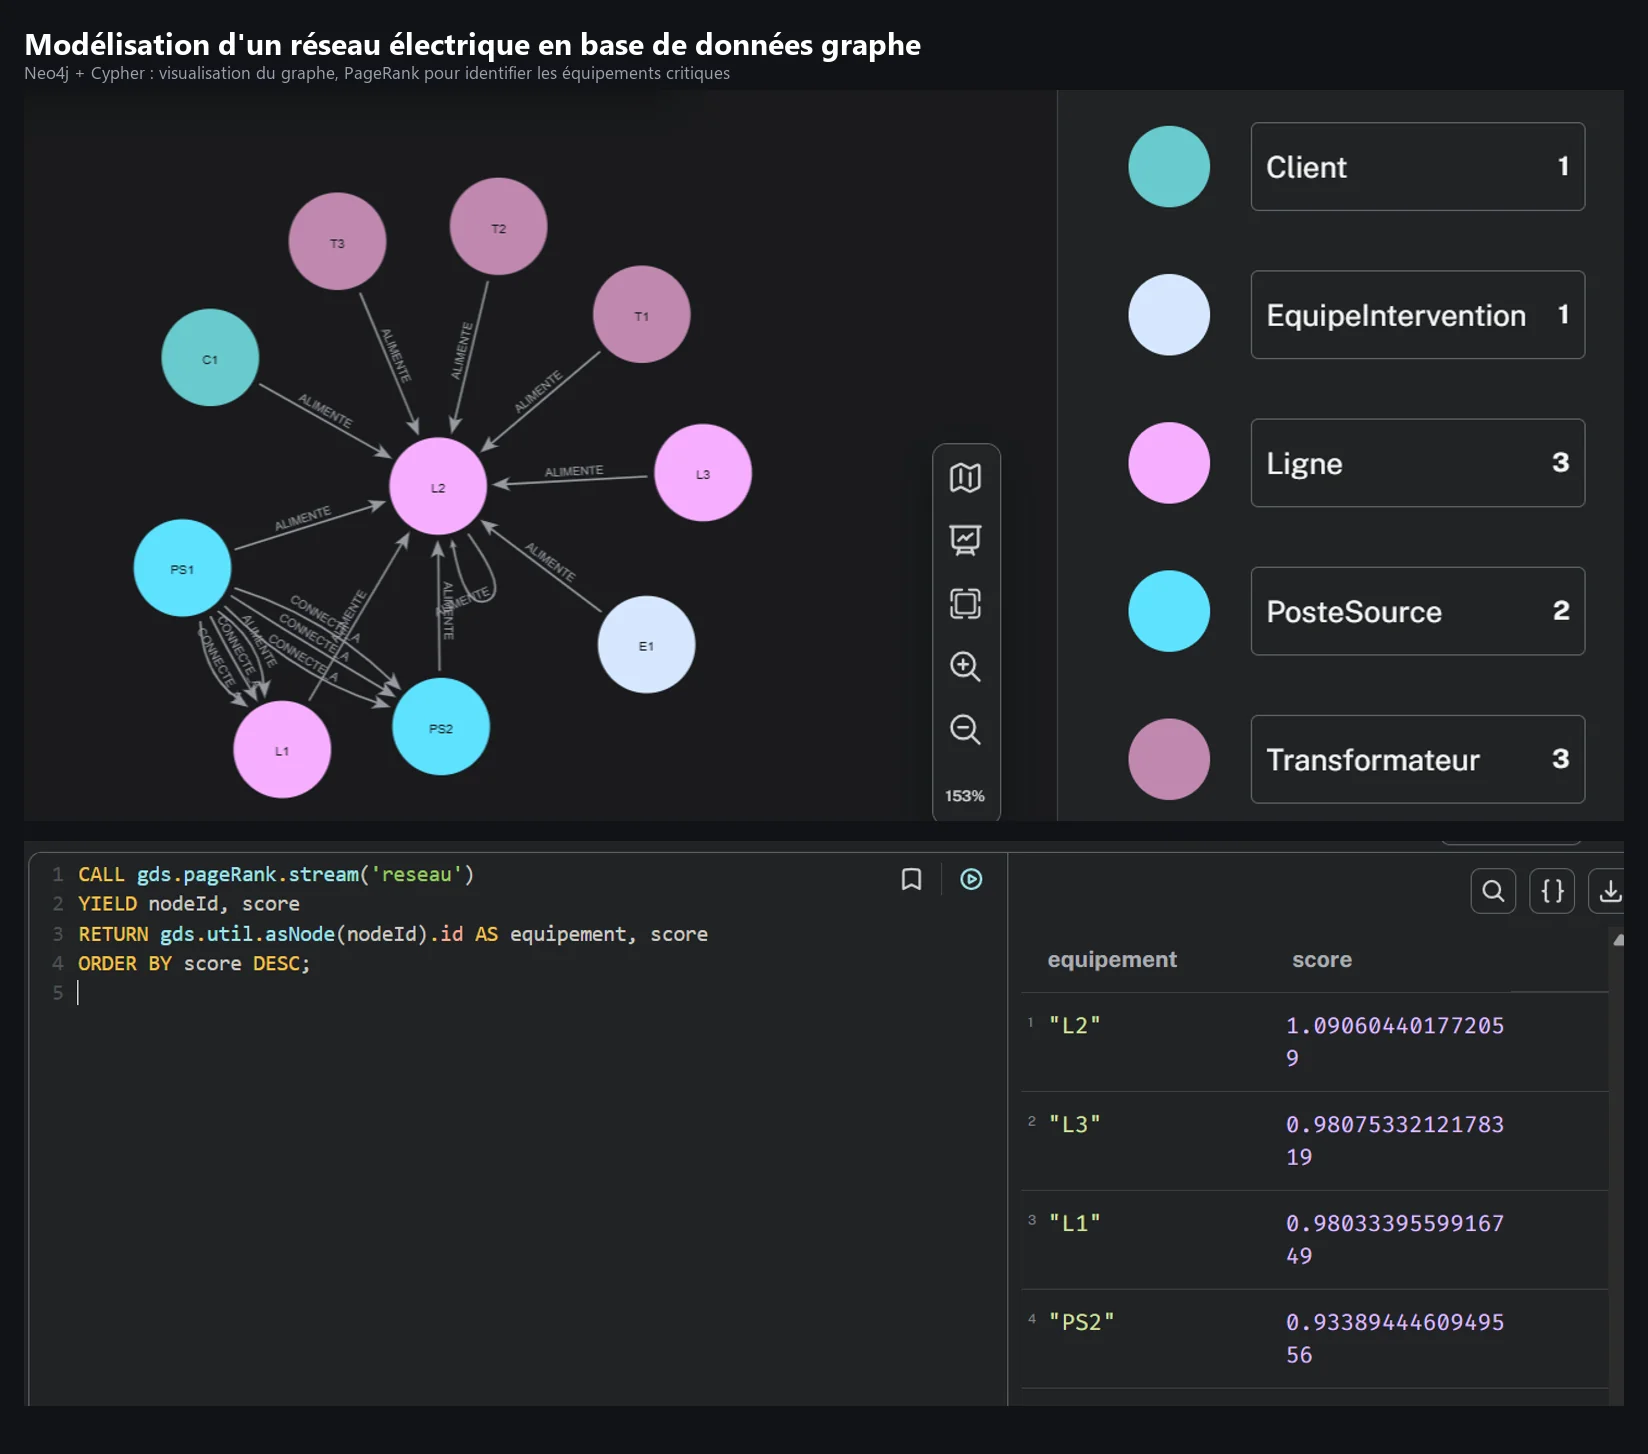Click the teal Client color swatch
1648x1454 pixels.
point(1169,167)
